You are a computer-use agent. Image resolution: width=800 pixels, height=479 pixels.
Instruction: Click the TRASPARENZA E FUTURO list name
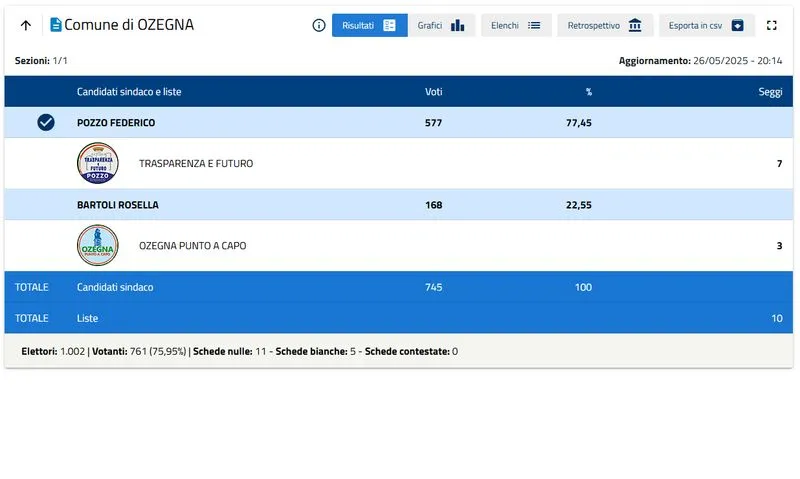coord(196,163)
